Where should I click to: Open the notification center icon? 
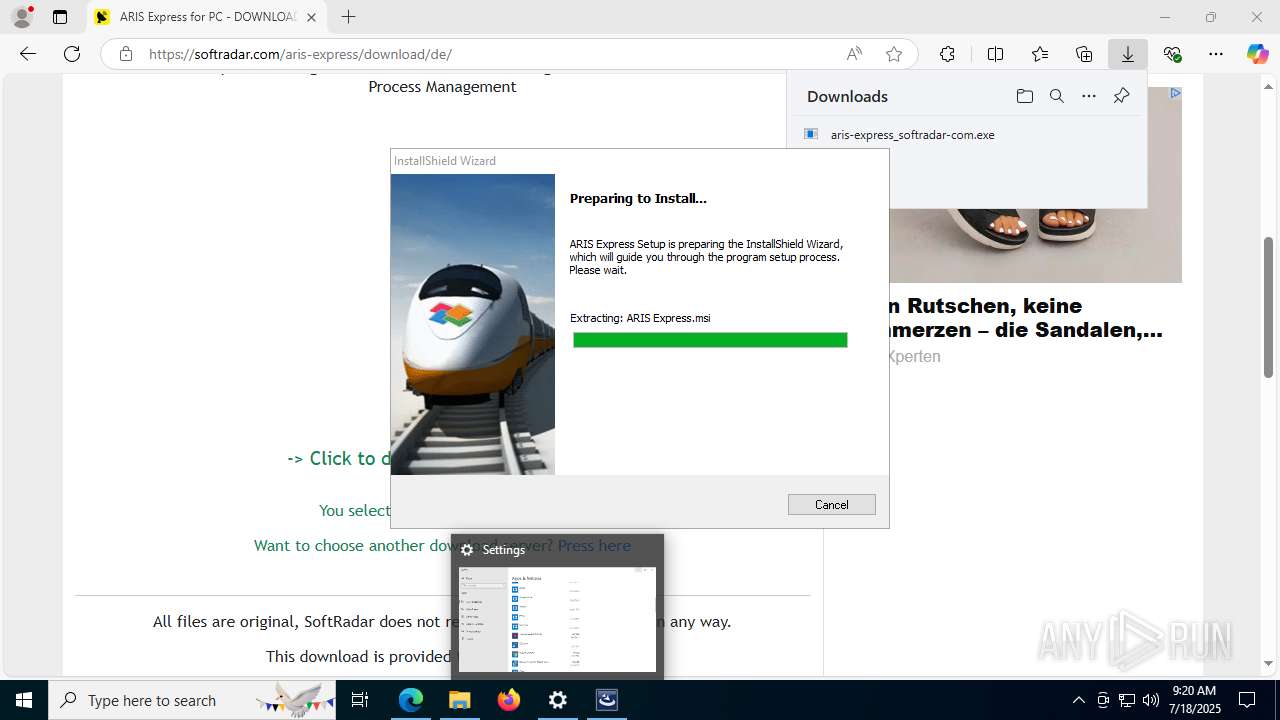(1247, 700)
